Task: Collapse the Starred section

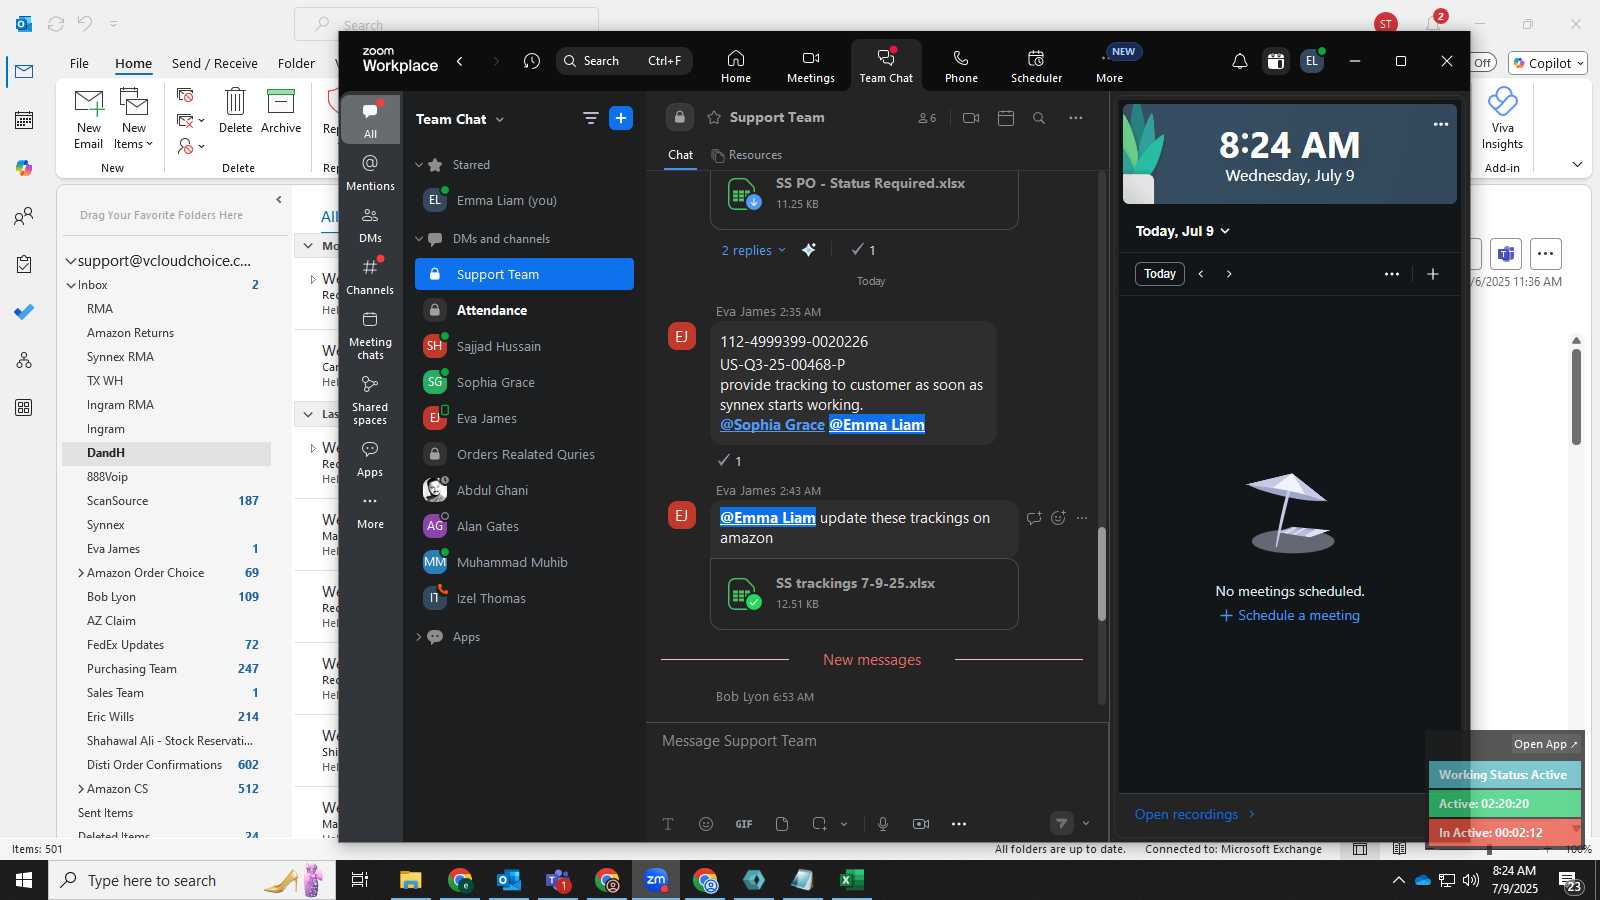Action: (419, 165)
